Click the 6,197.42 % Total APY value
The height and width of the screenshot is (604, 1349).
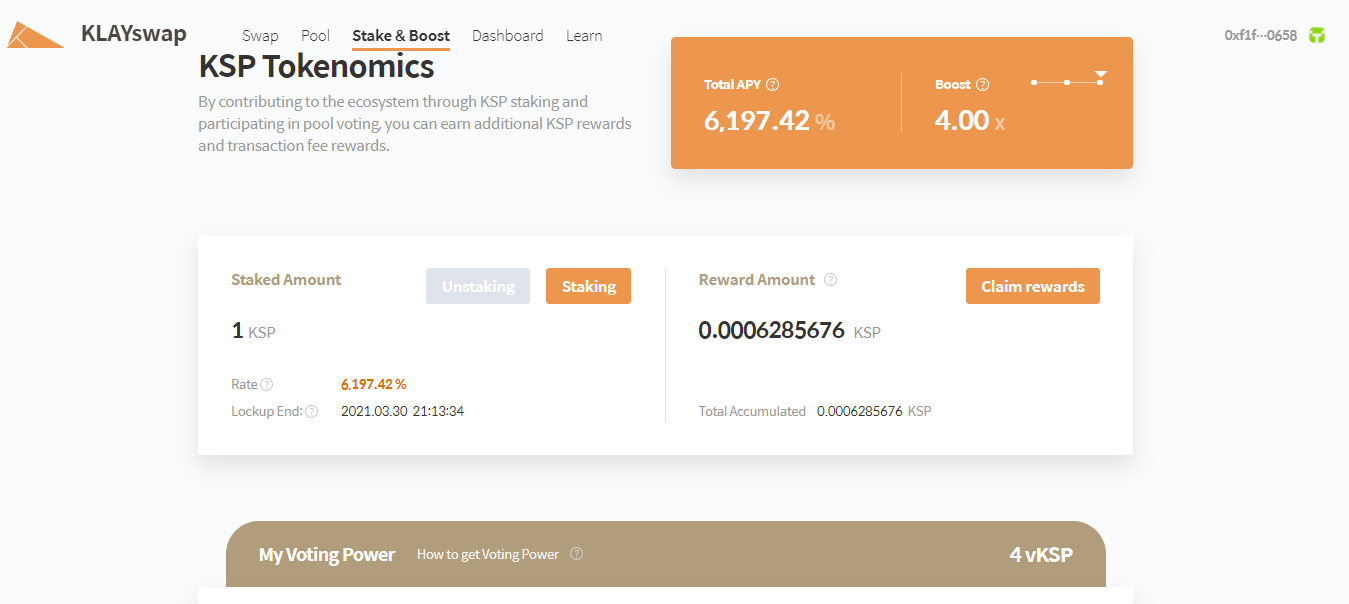(769, 121)
